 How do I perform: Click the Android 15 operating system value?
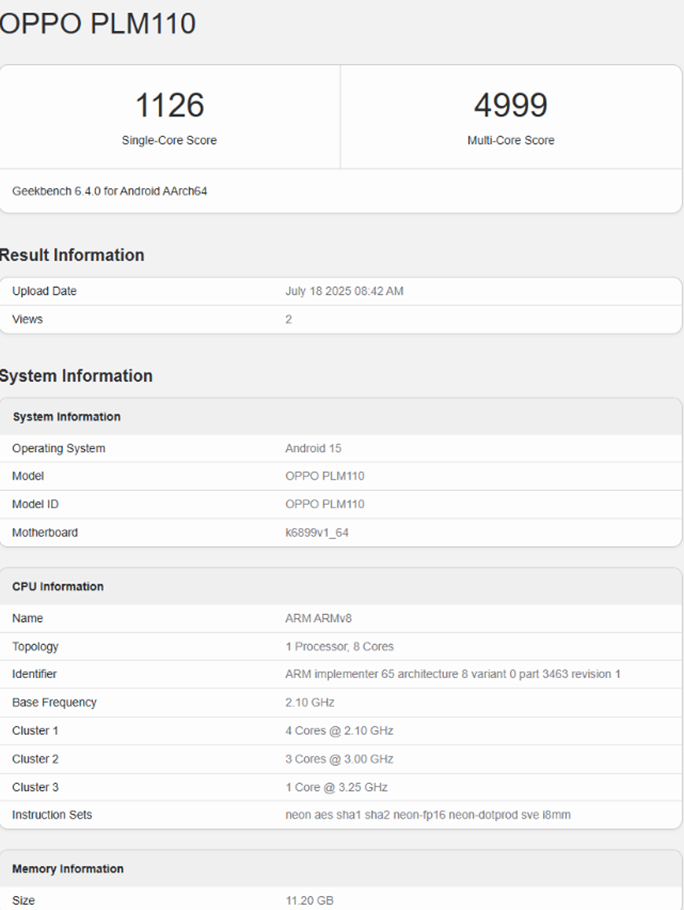[313, 449]
